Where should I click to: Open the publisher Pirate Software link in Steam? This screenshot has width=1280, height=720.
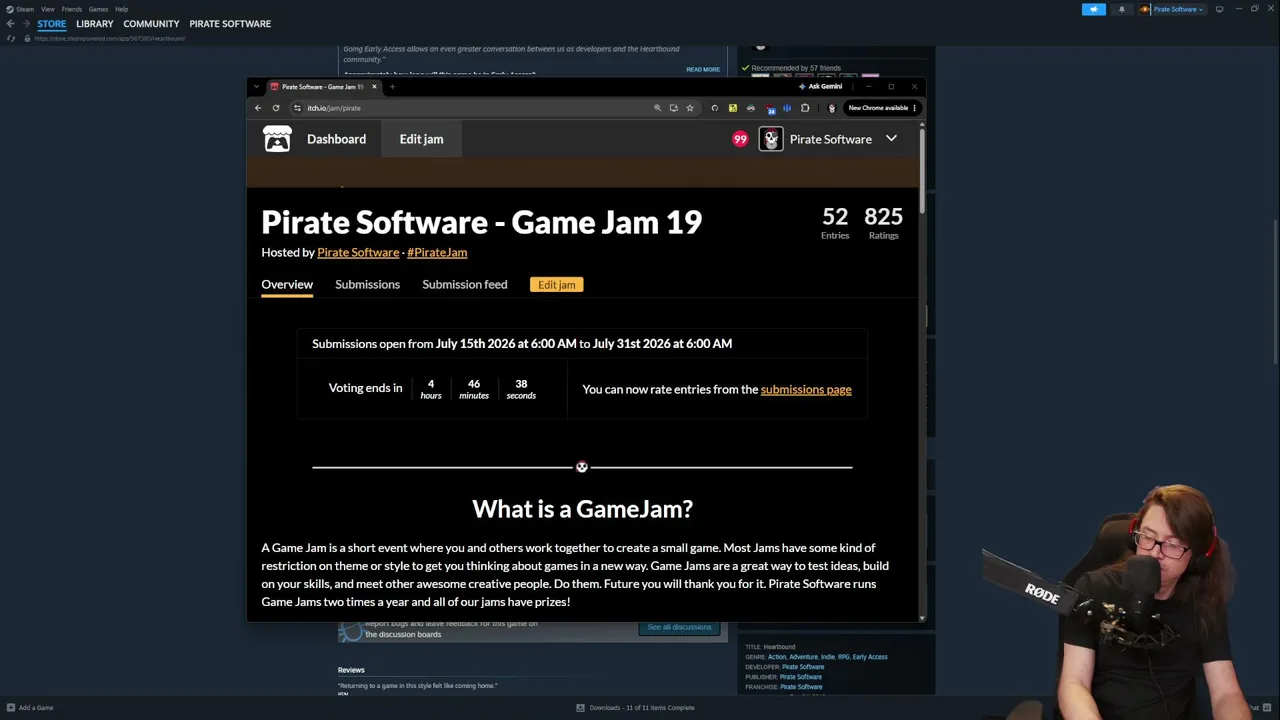[801, 677]
